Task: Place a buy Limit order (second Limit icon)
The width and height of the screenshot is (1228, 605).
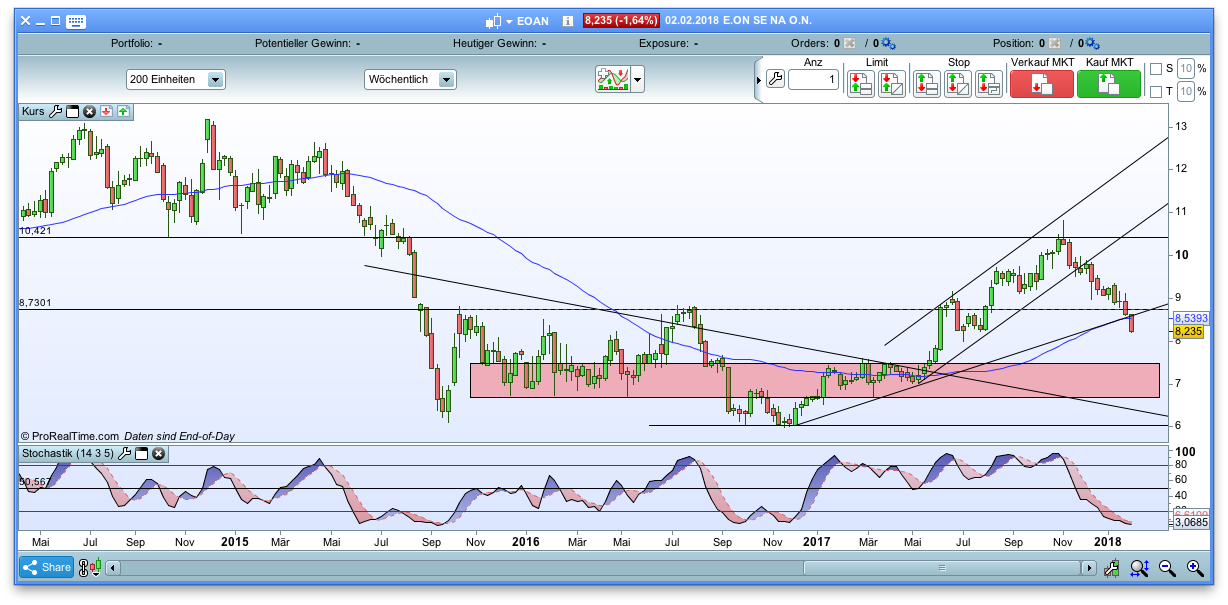Action: 892,84
